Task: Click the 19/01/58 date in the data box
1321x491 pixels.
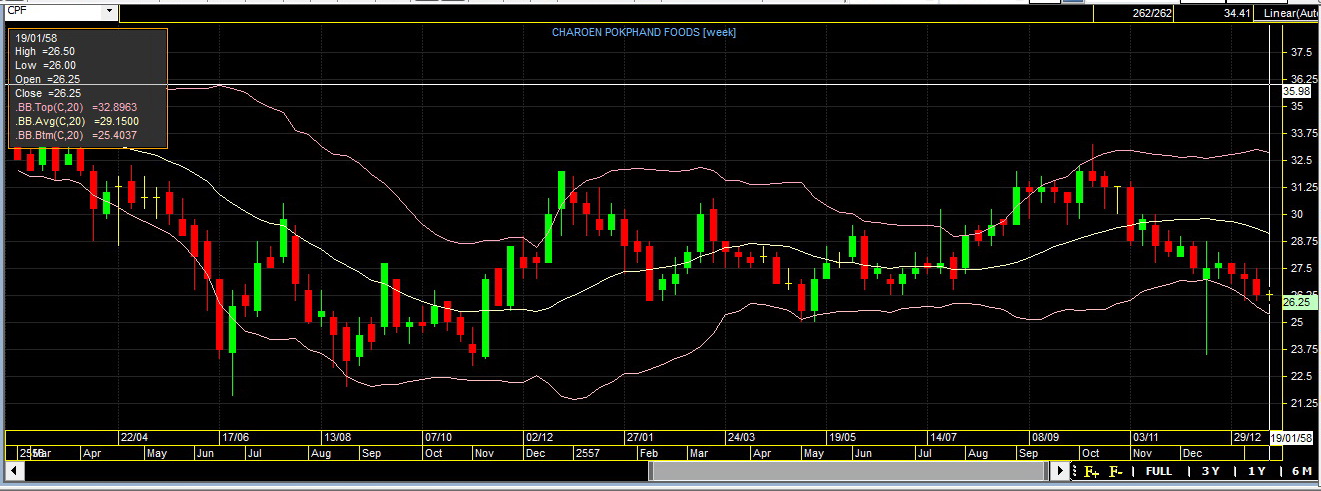Action: pos(36,38)
